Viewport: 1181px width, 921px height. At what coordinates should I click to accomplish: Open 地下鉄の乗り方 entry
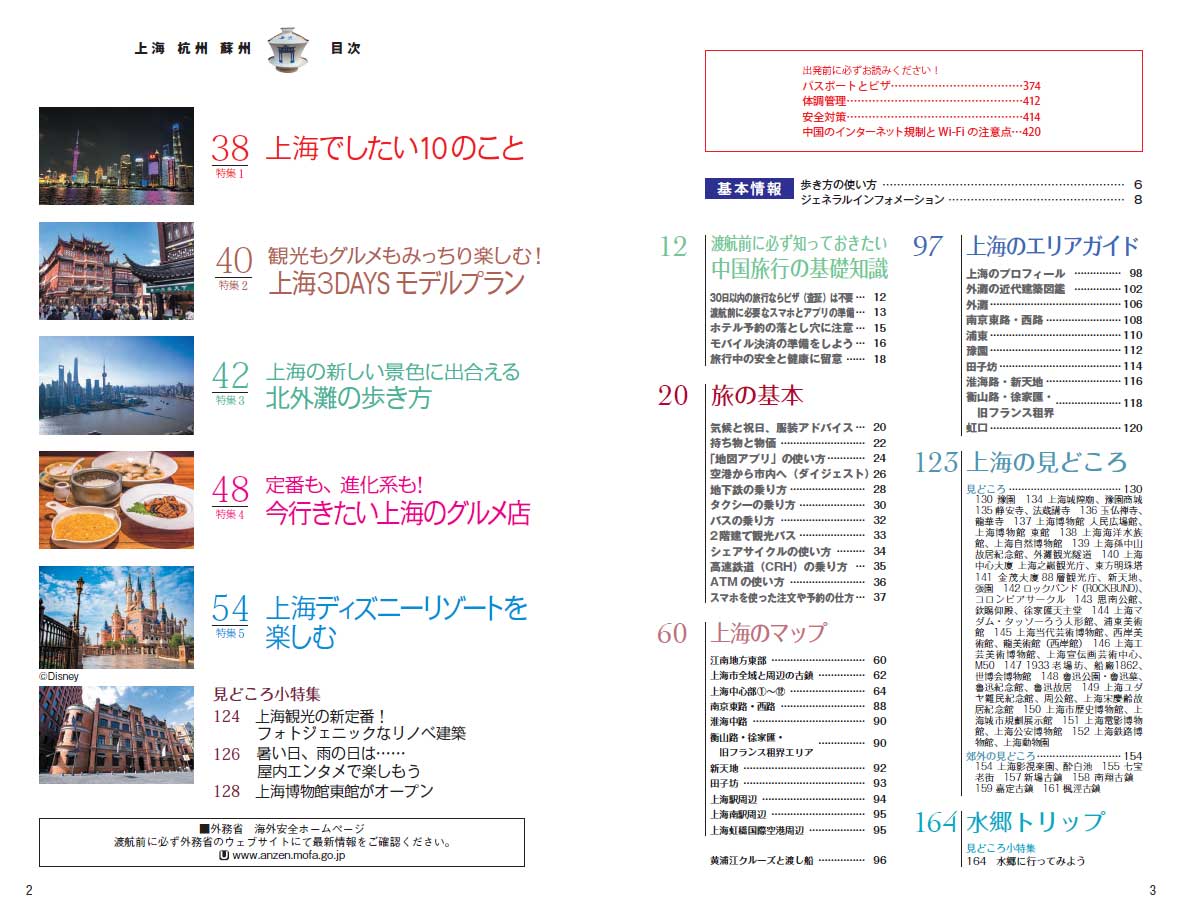click(748, 489)
